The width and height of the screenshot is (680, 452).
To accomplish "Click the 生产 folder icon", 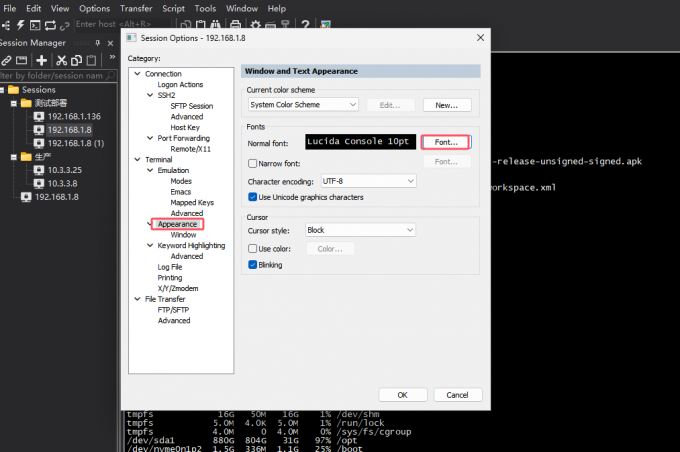I will click(x=26, y=157).
